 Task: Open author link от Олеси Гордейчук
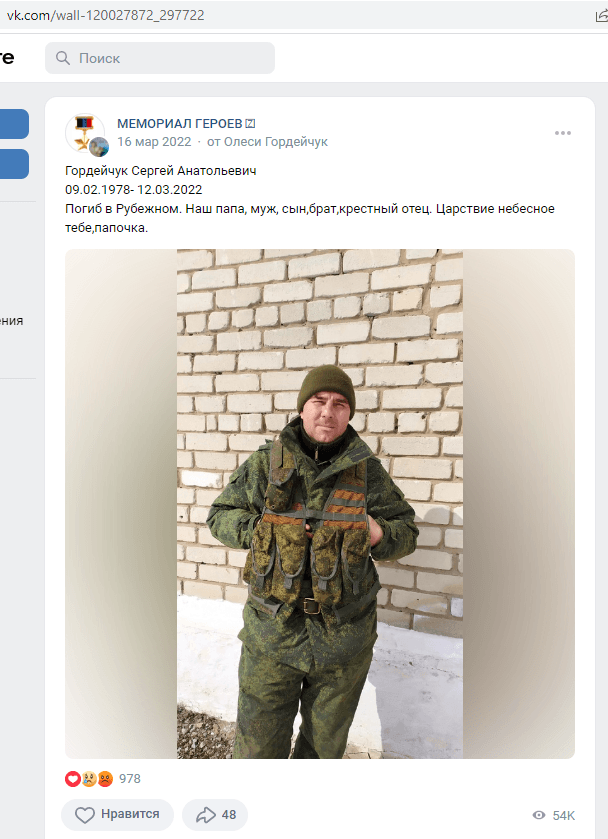pyautogui.click(x=267, y=142)
